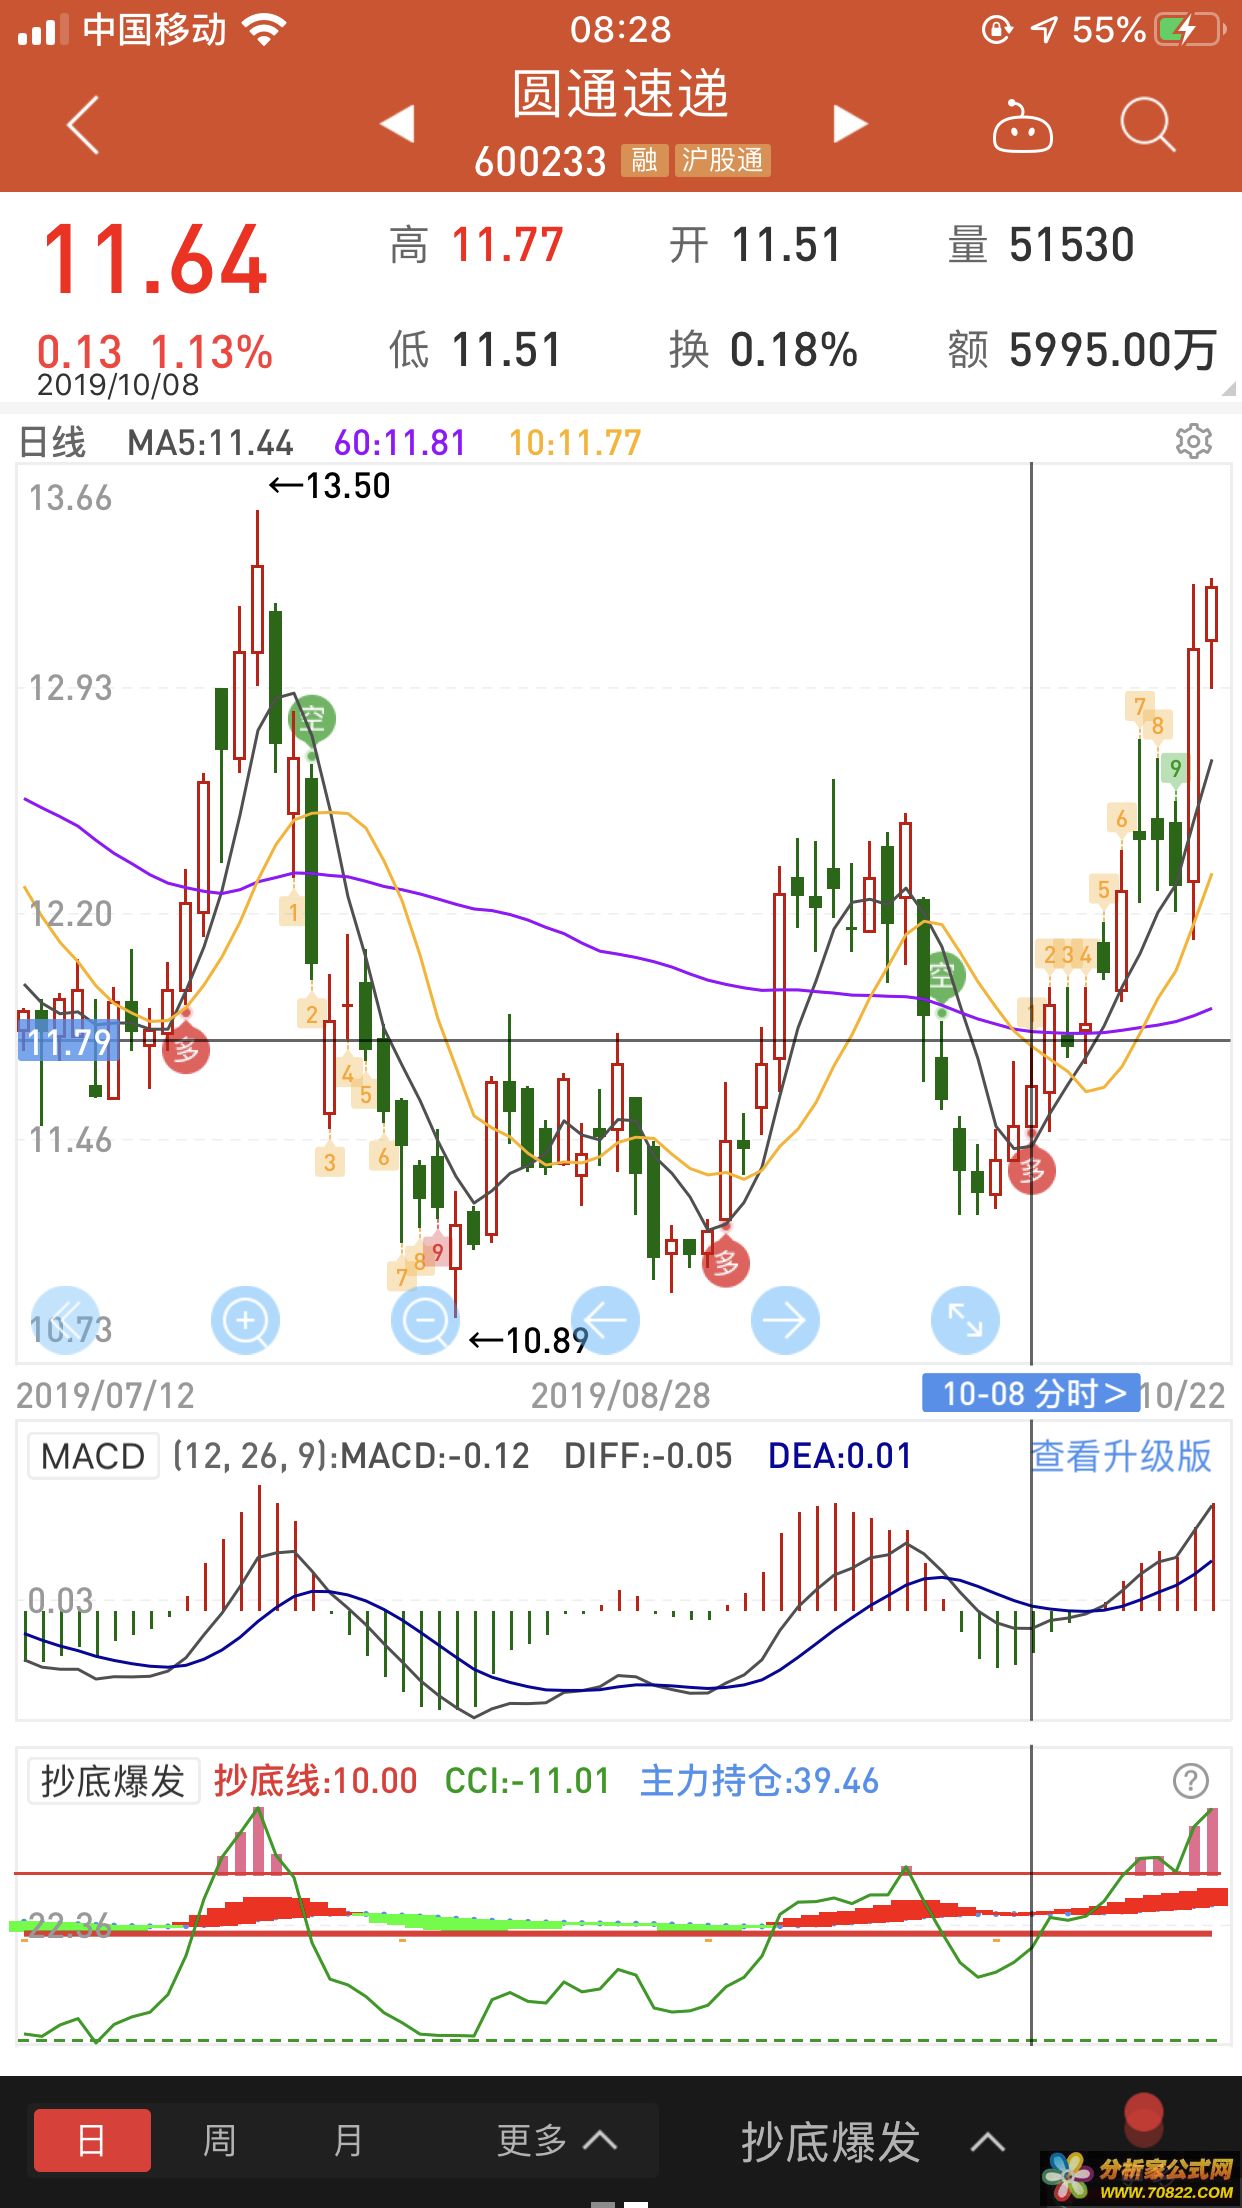Tap the 高 11.77 high price
1242x2208 pixels.
pos(477,245)
